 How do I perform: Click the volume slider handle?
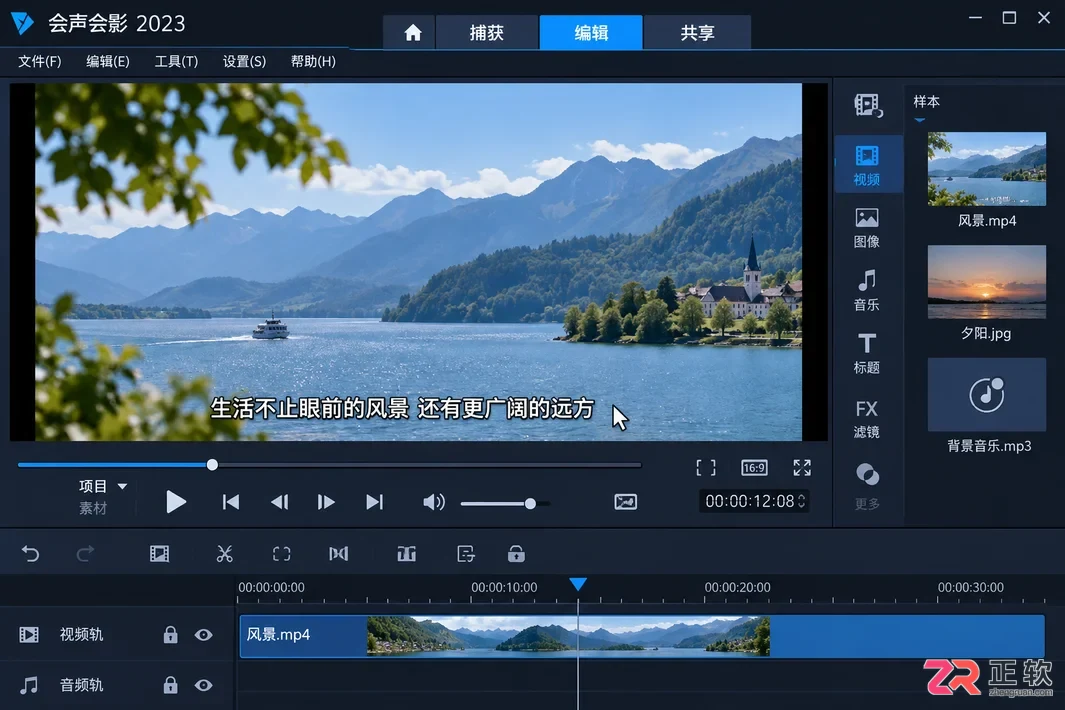coord(530,503)
